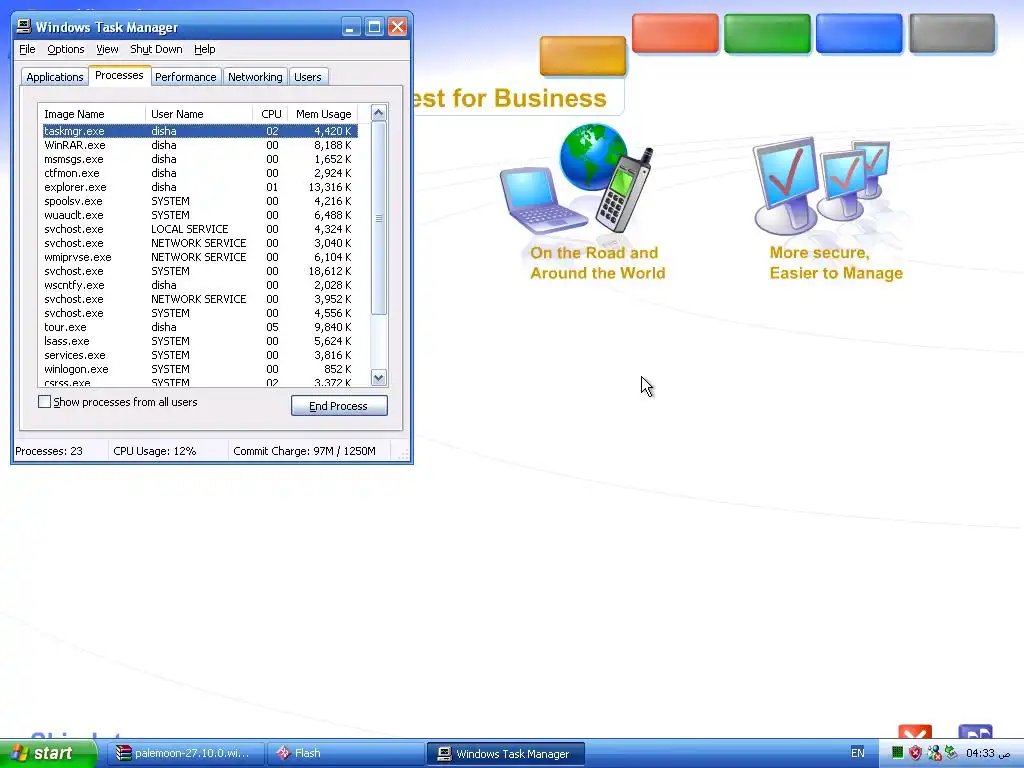
Task: Click More secure, Easier to Manage
Action: [836, 263]
